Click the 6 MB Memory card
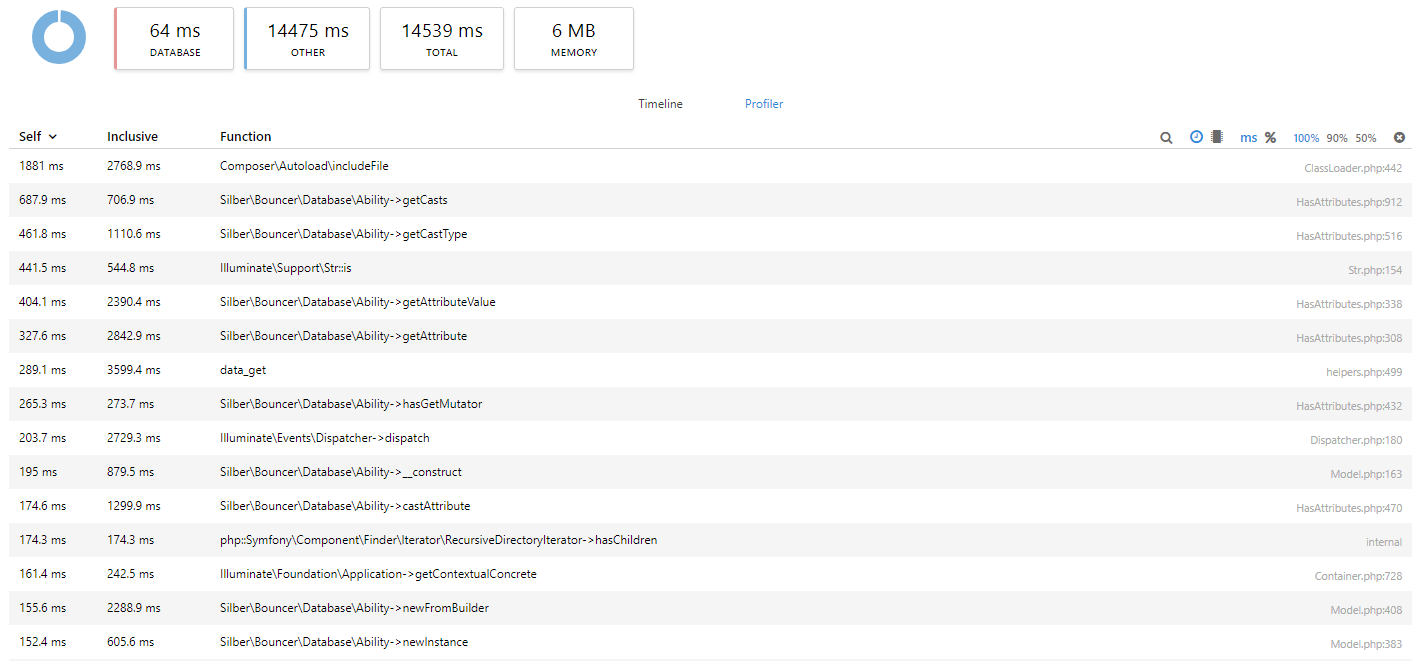Viewport: 1419px width, 661px height. pos(574,39)
